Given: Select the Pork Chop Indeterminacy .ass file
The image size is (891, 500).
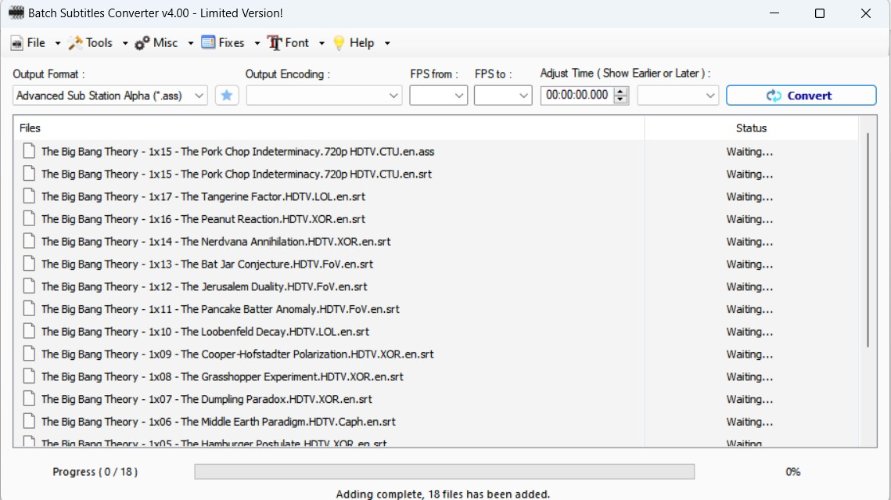Looking at the screenshot, I should (237, 152).
